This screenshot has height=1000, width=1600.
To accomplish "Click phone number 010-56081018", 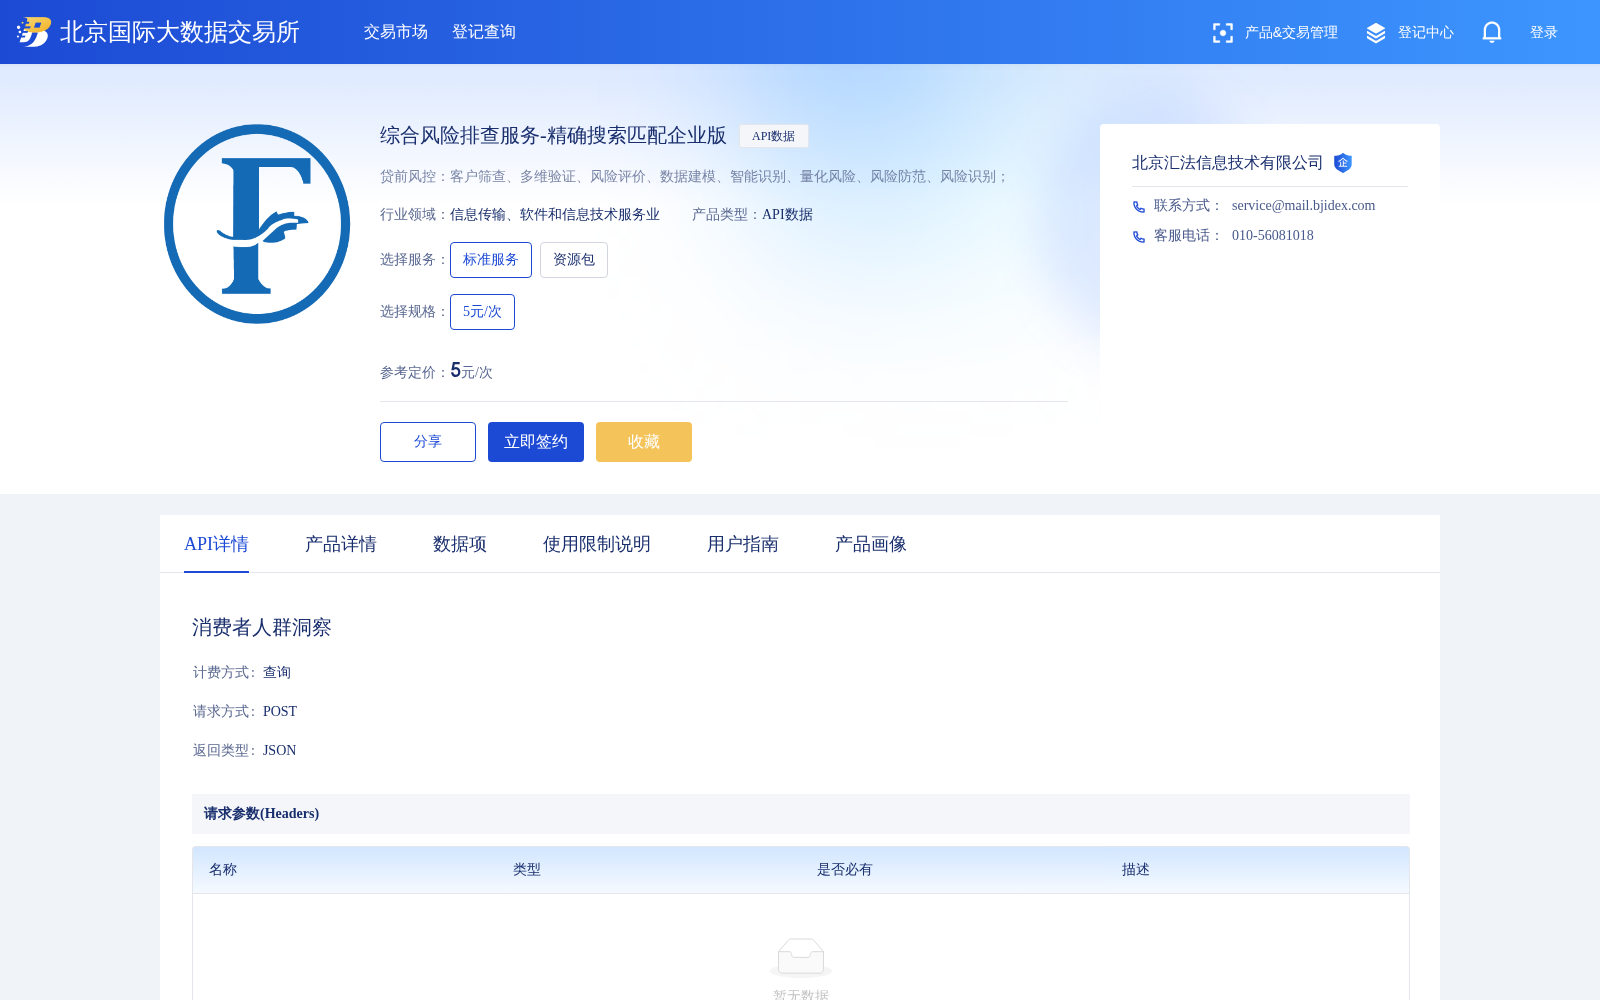I will [x=1273, y=236].
